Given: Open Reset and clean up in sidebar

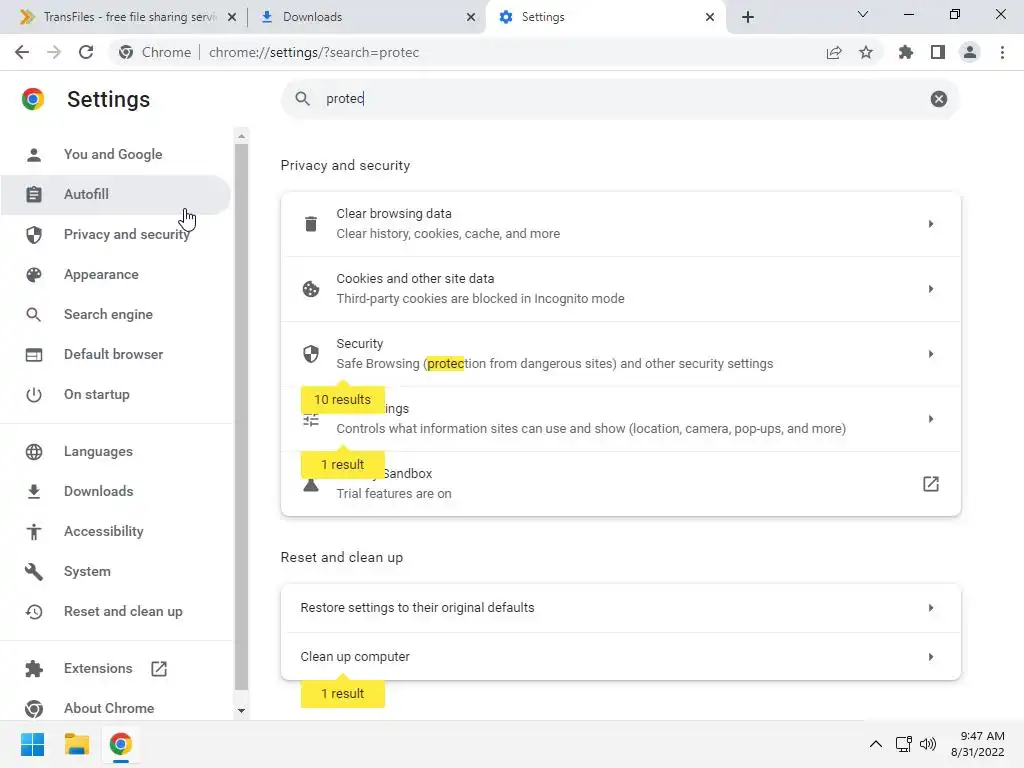Looking at the screenshot, I should [x=115, y=611].
